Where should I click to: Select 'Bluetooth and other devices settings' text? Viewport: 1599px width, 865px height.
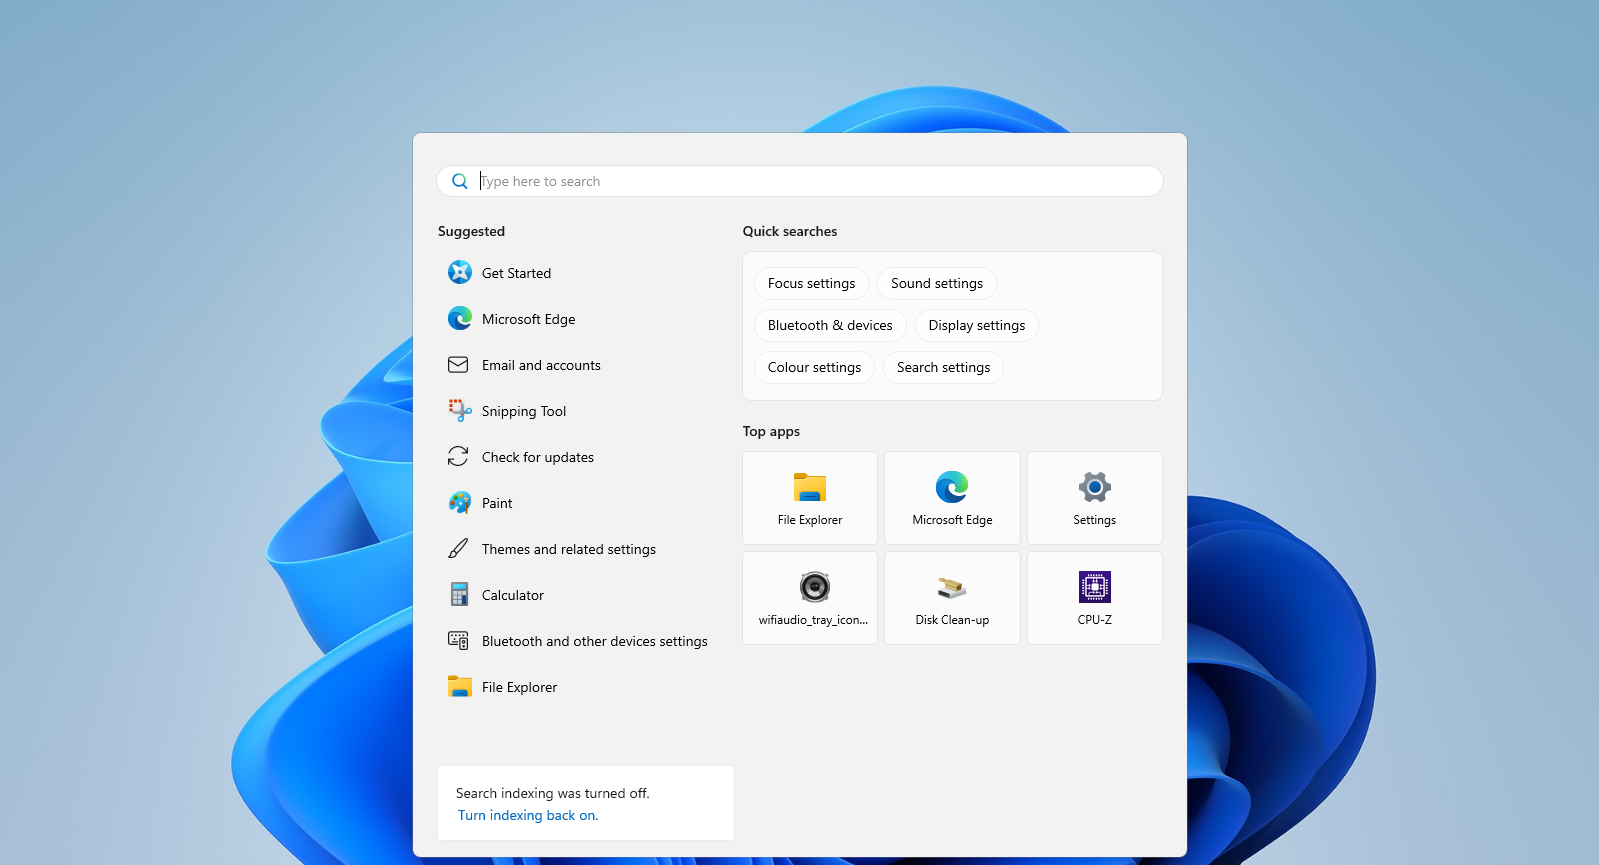tap(595, 641)
